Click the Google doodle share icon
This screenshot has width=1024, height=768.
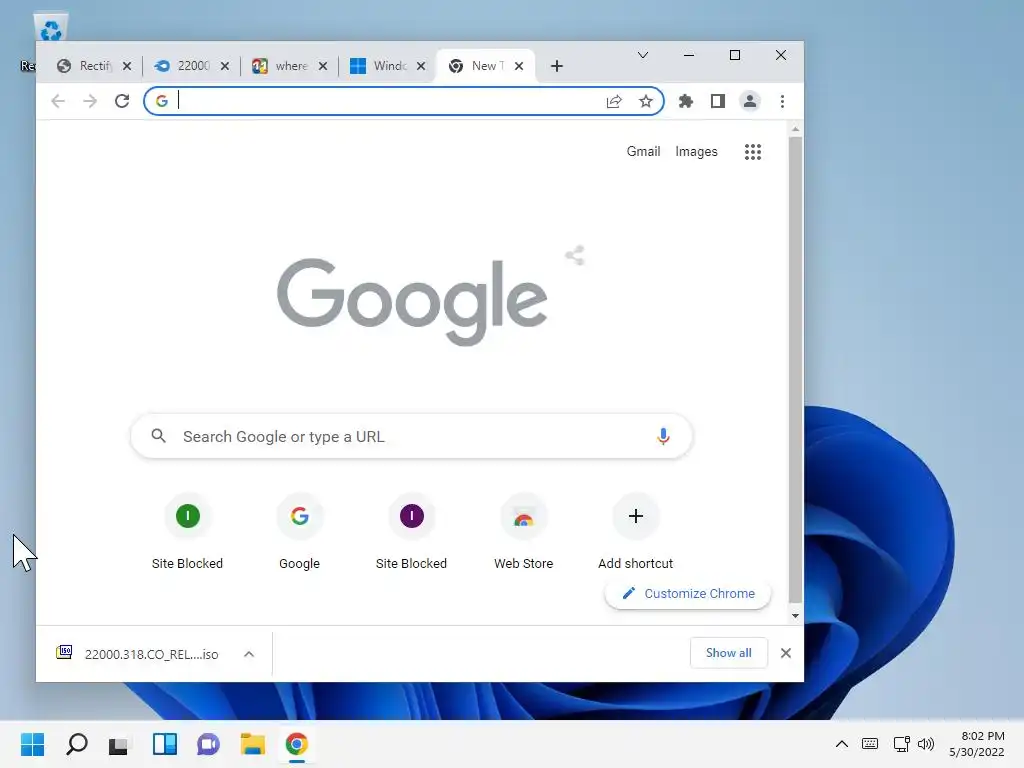[x=575, y=255]
